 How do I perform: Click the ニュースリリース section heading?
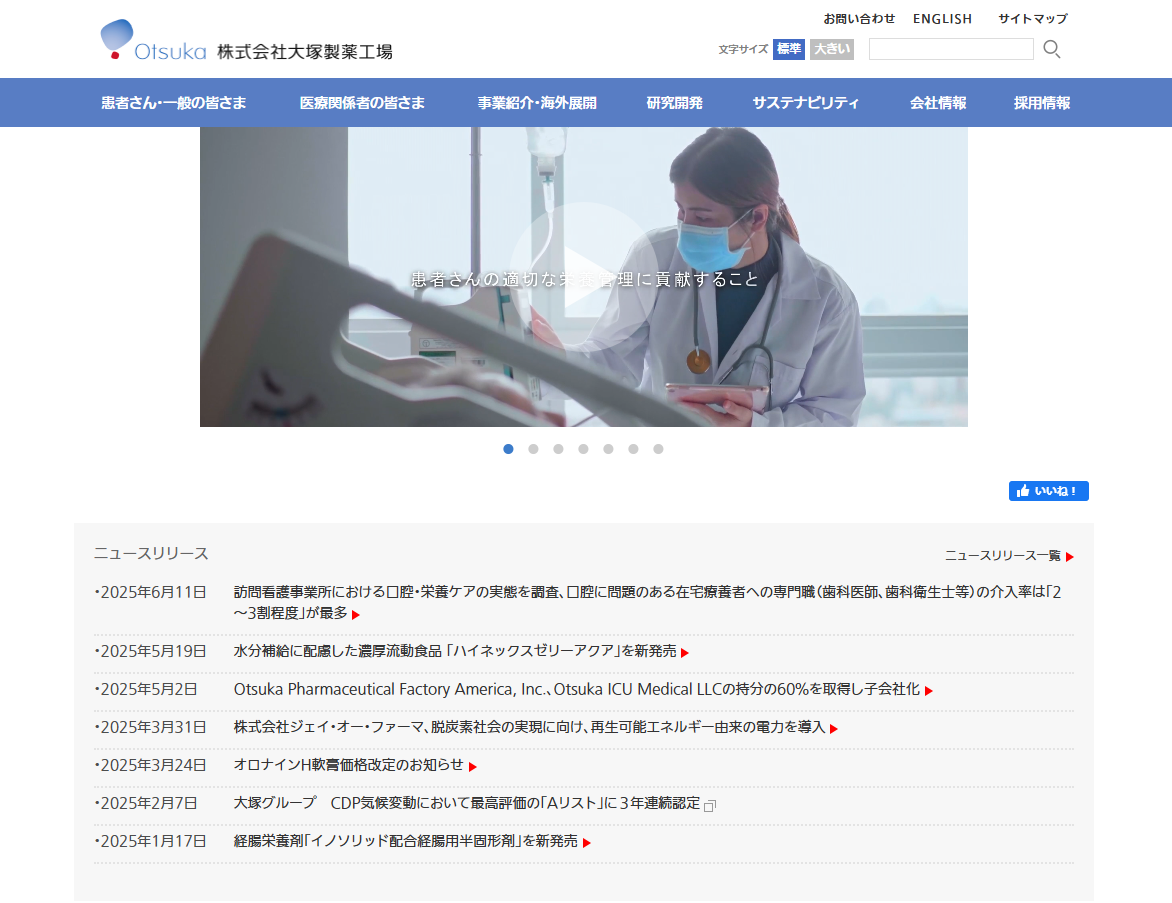click(151, 554)
